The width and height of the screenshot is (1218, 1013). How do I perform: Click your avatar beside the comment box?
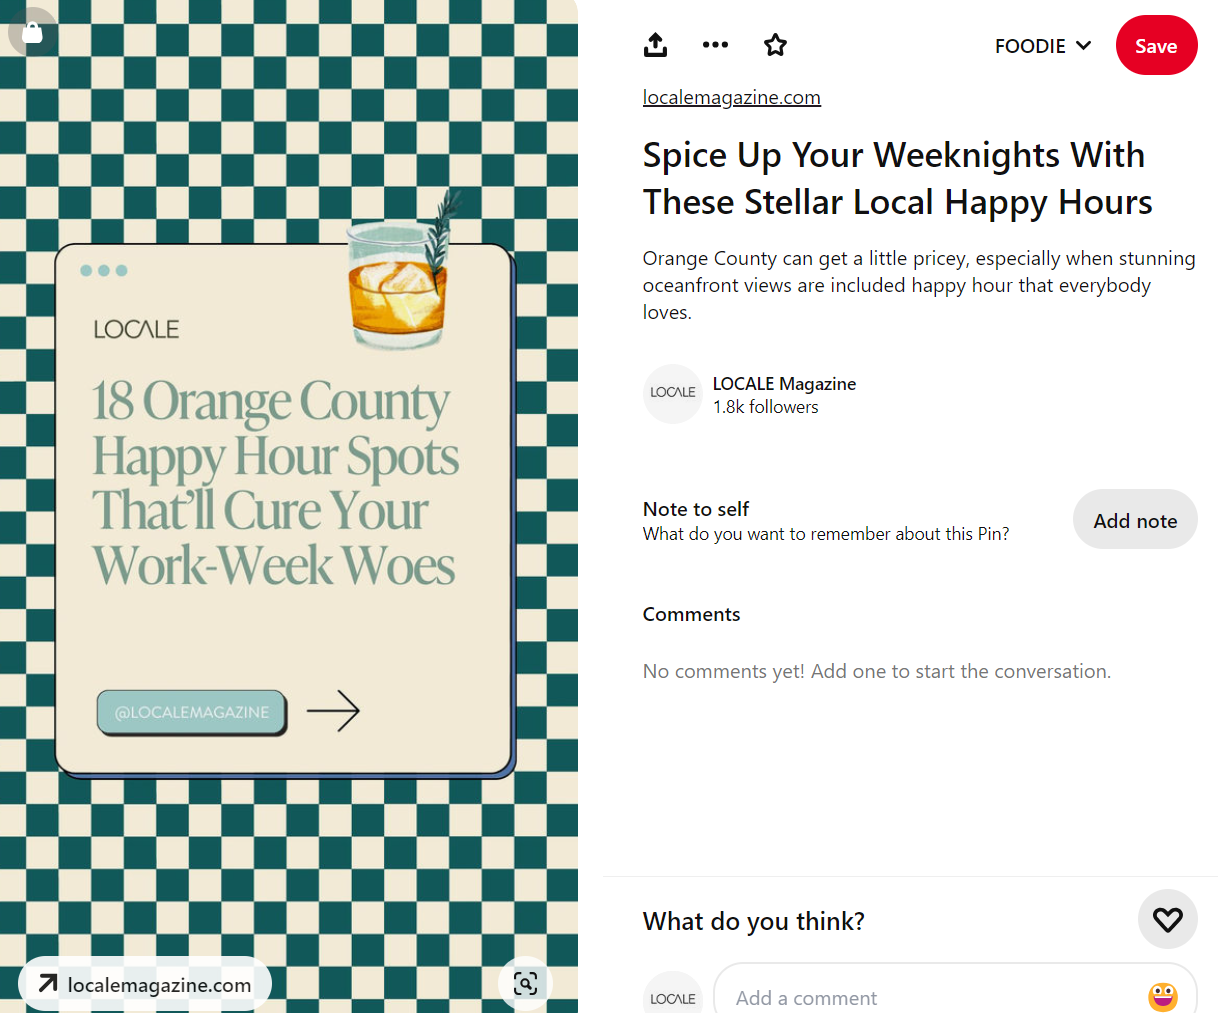[672, 996]
